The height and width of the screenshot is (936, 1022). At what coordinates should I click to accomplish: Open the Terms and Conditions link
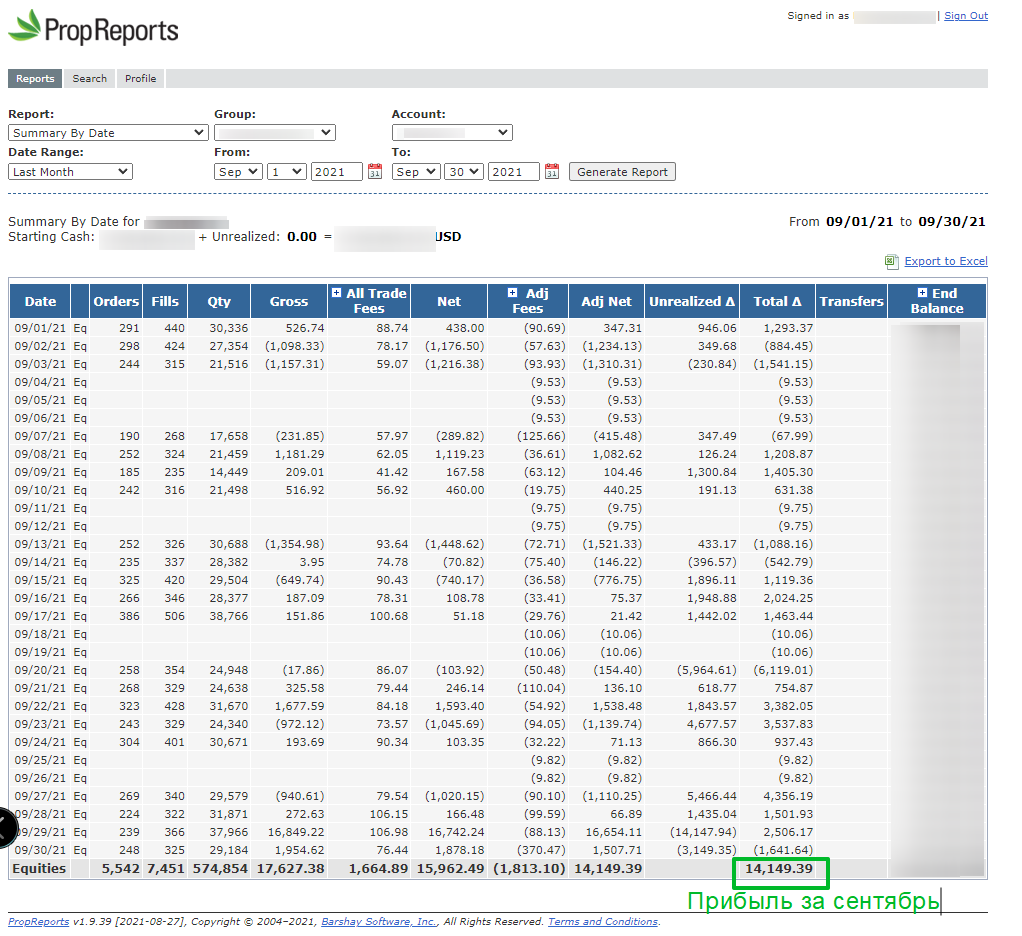[x=603, y=922]
